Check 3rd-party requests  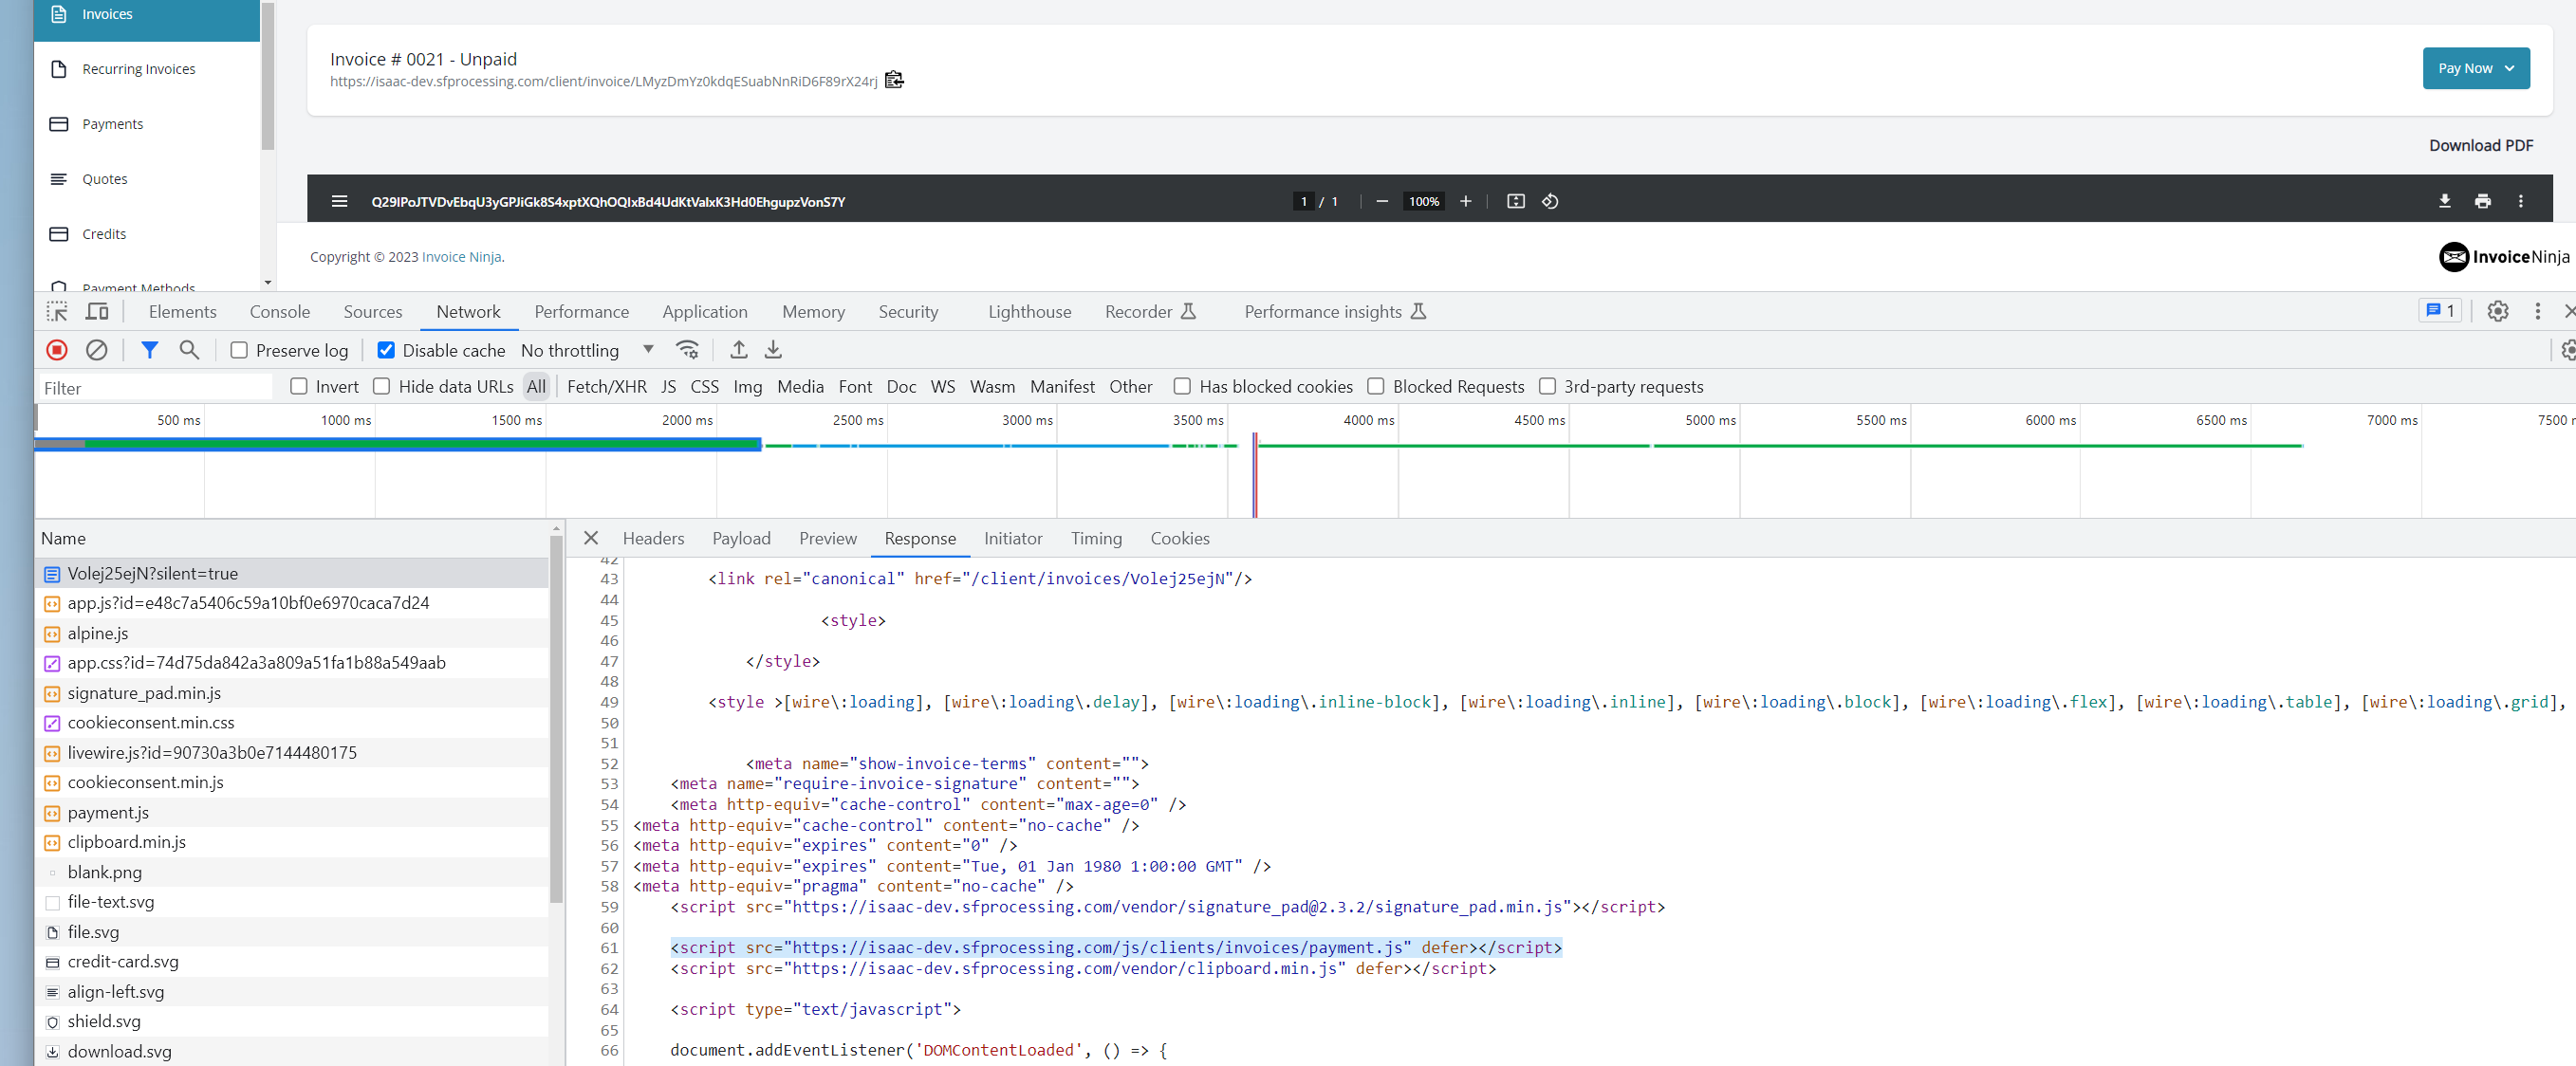pyautogui.click(x=1547, y=386)
